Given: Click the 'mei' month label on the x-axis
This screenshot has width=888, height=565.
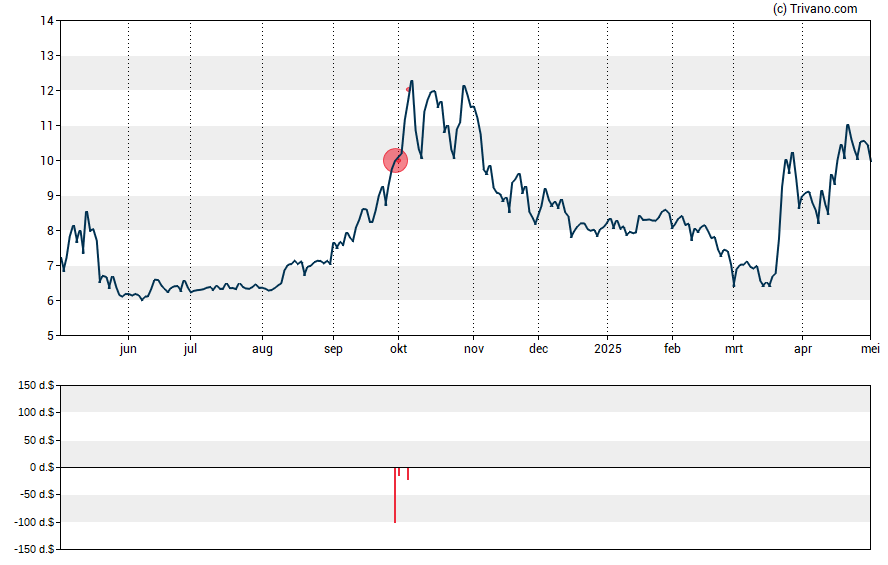Looking at the screenshot, I should (x=870, y=349).
